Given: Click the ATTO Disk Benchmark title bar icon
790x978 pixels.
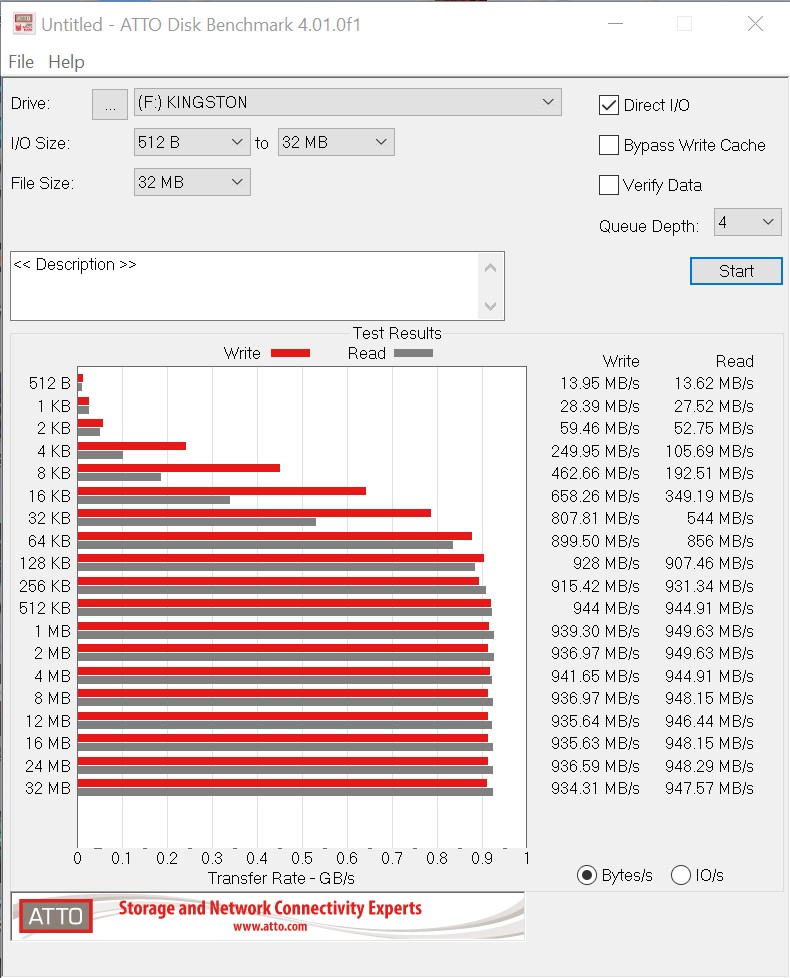Looking at the screenshot, I should 24,24.
